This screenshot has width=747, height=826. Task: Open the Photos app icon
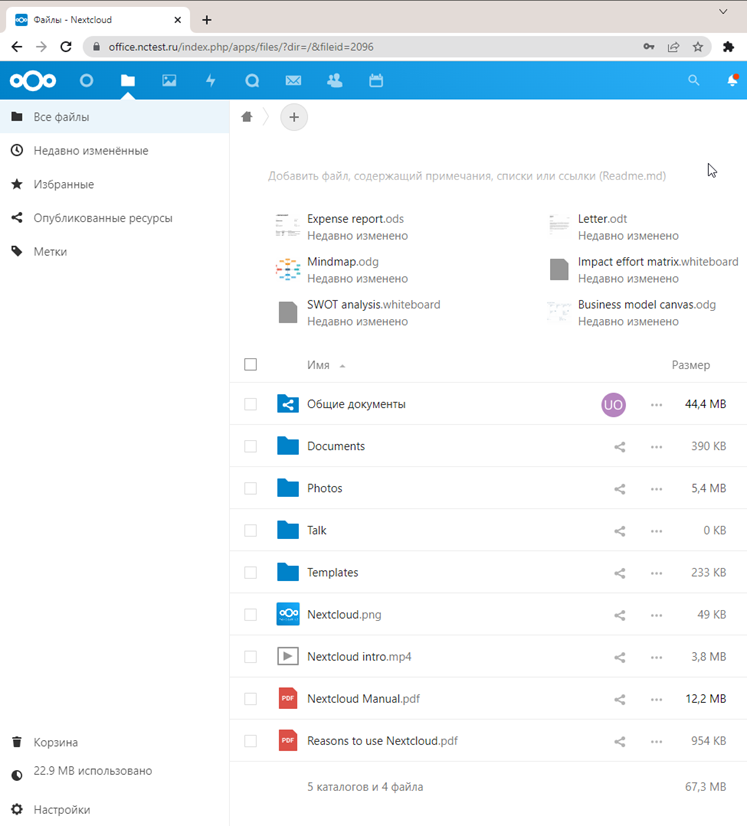[169, 81]
